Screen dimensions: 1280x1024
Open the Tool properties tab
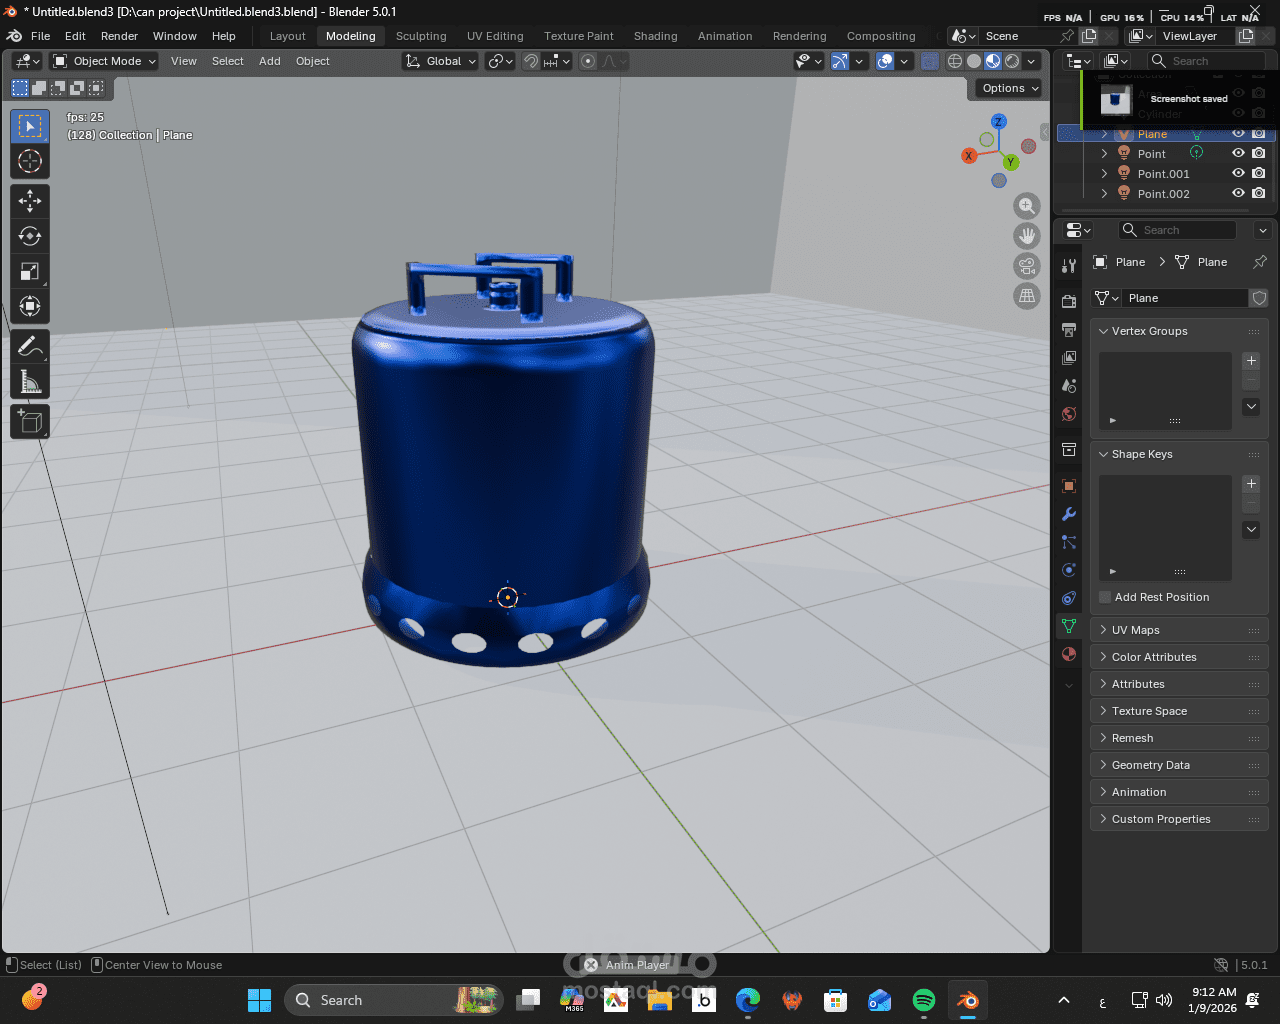coord(1069,265)
